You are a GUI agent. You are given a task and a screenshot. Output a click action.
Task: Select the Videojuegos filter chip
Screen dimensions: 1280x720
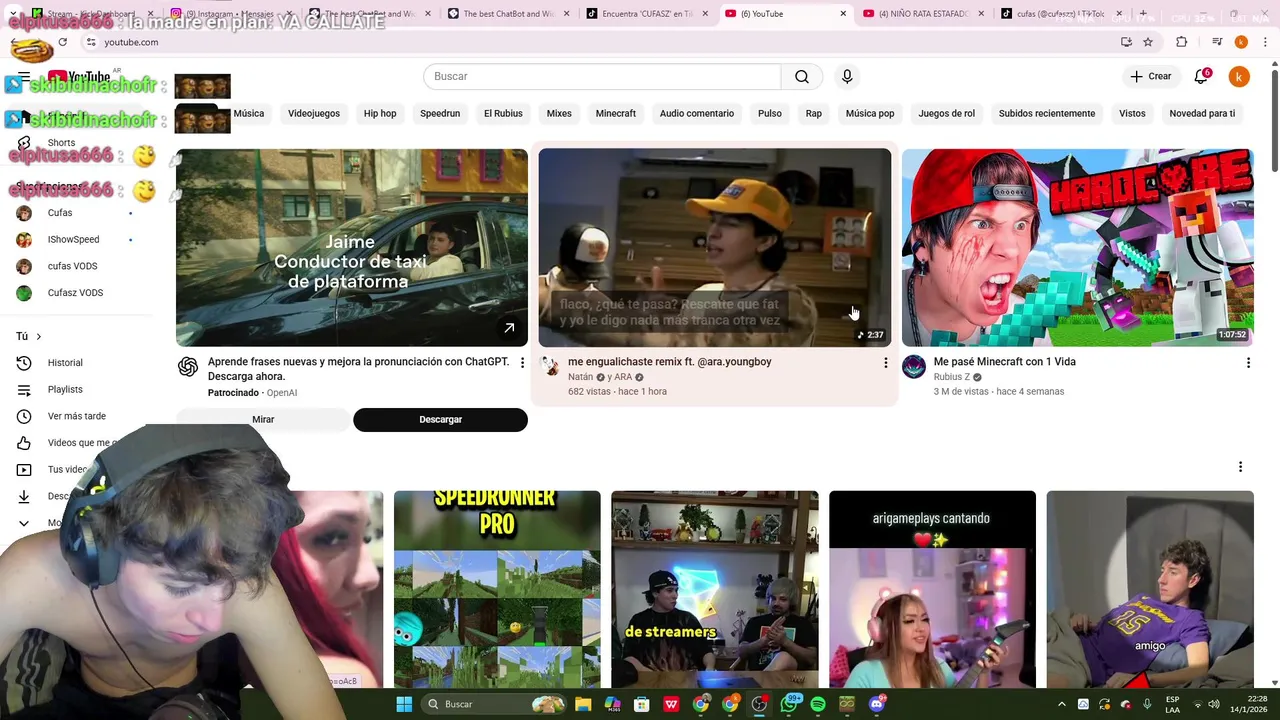[314, 114]
